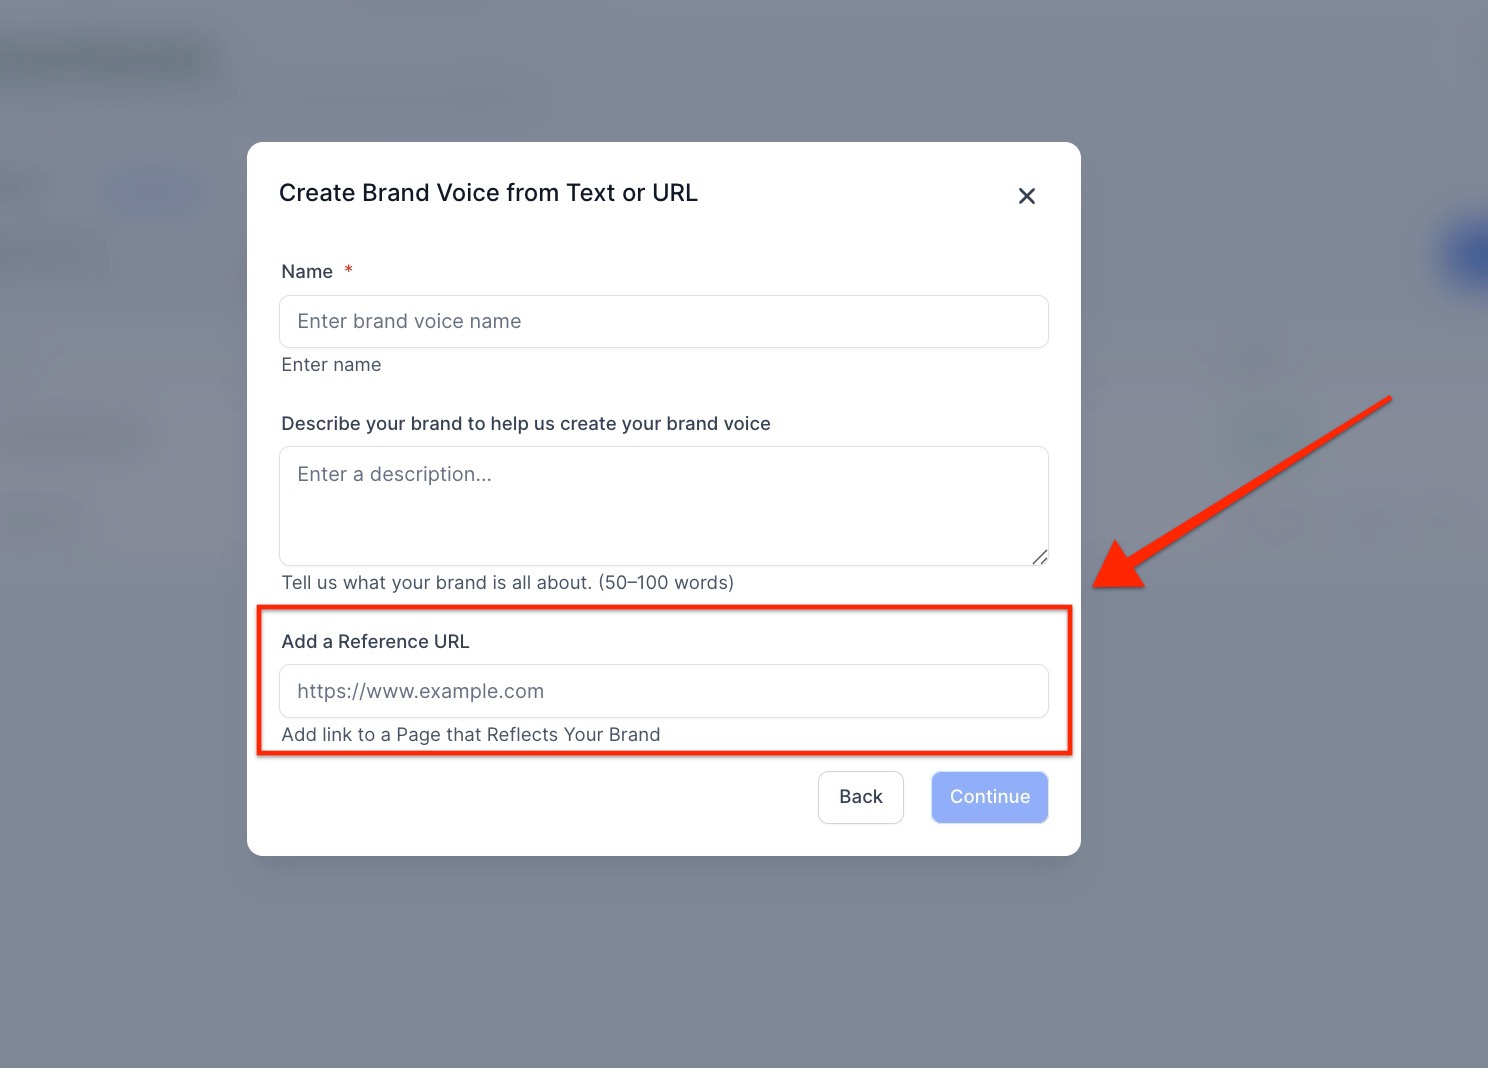The width and height of the screenshot is (1488, 1068).
Task: Click the blurred blue button at right edge
Action: click(1471, 255)
